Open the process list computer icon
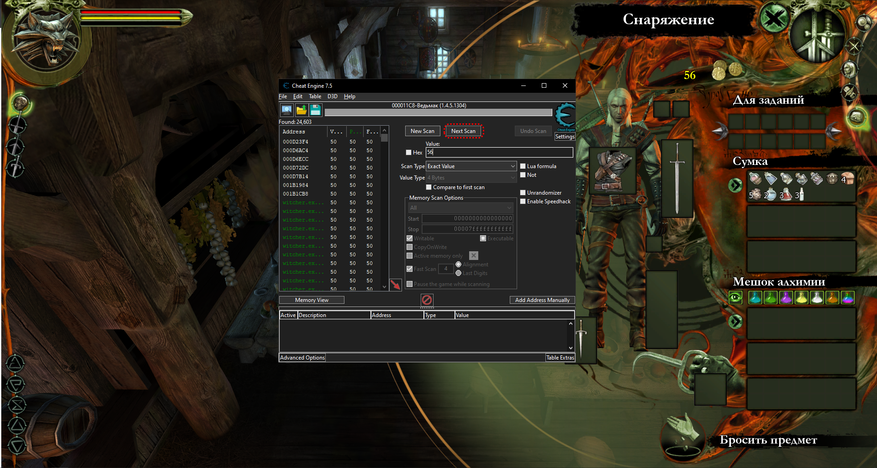Viewport: 877px width, 468px height. point(286,110)
